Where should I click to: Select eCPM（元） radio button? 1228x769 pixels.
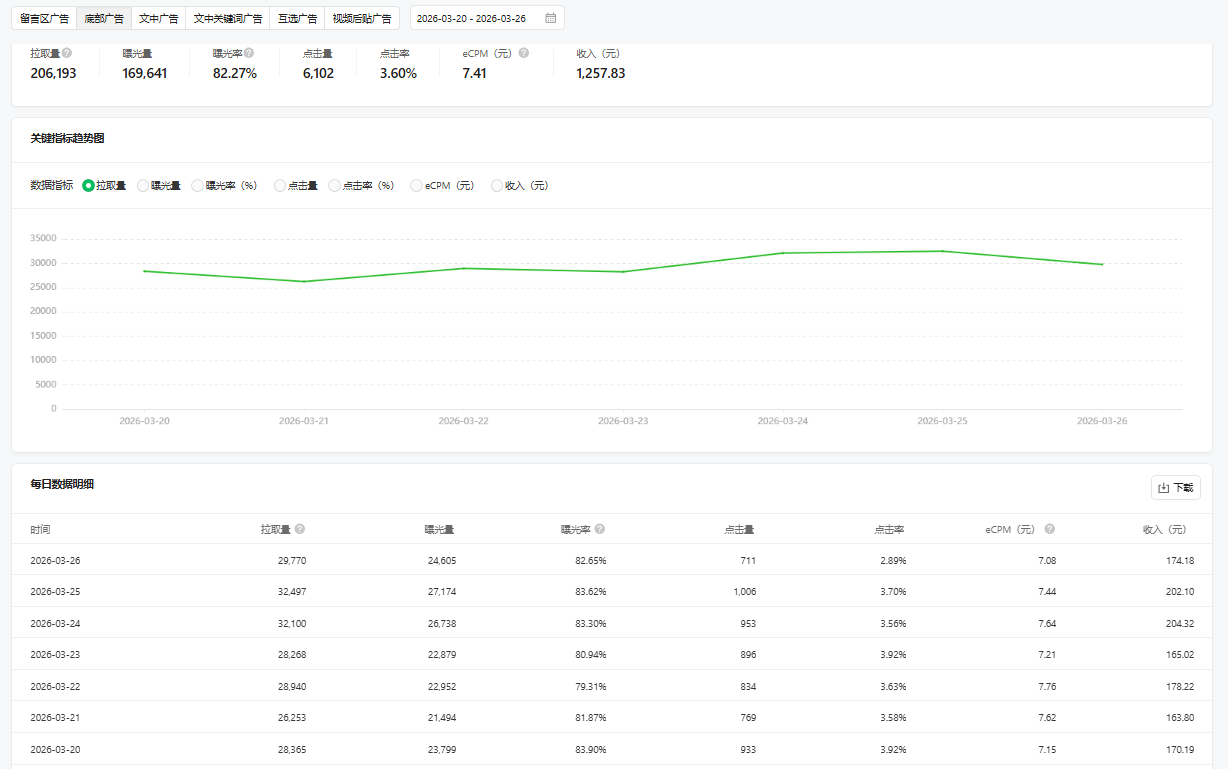(417, 185)
